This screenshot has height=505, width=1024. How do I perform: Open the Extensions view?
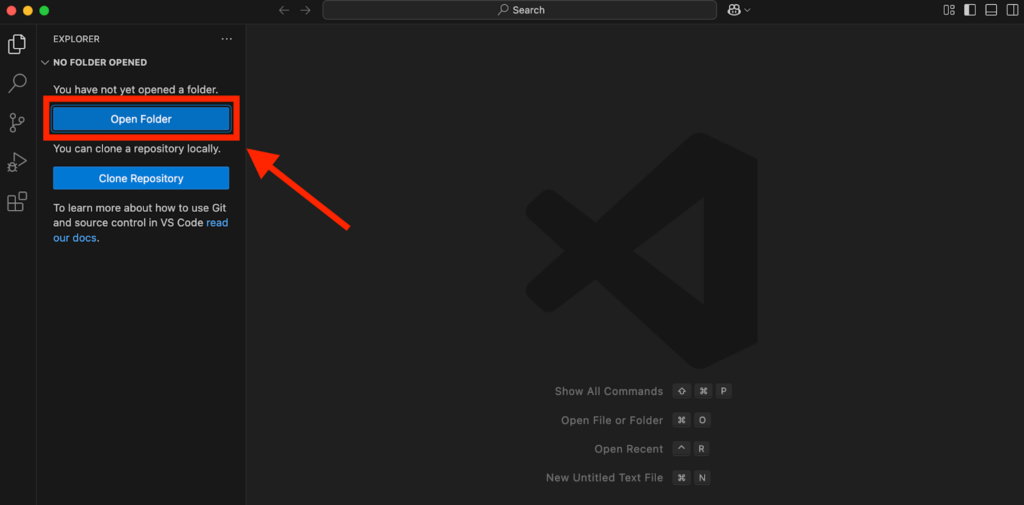tap(17, 202)
